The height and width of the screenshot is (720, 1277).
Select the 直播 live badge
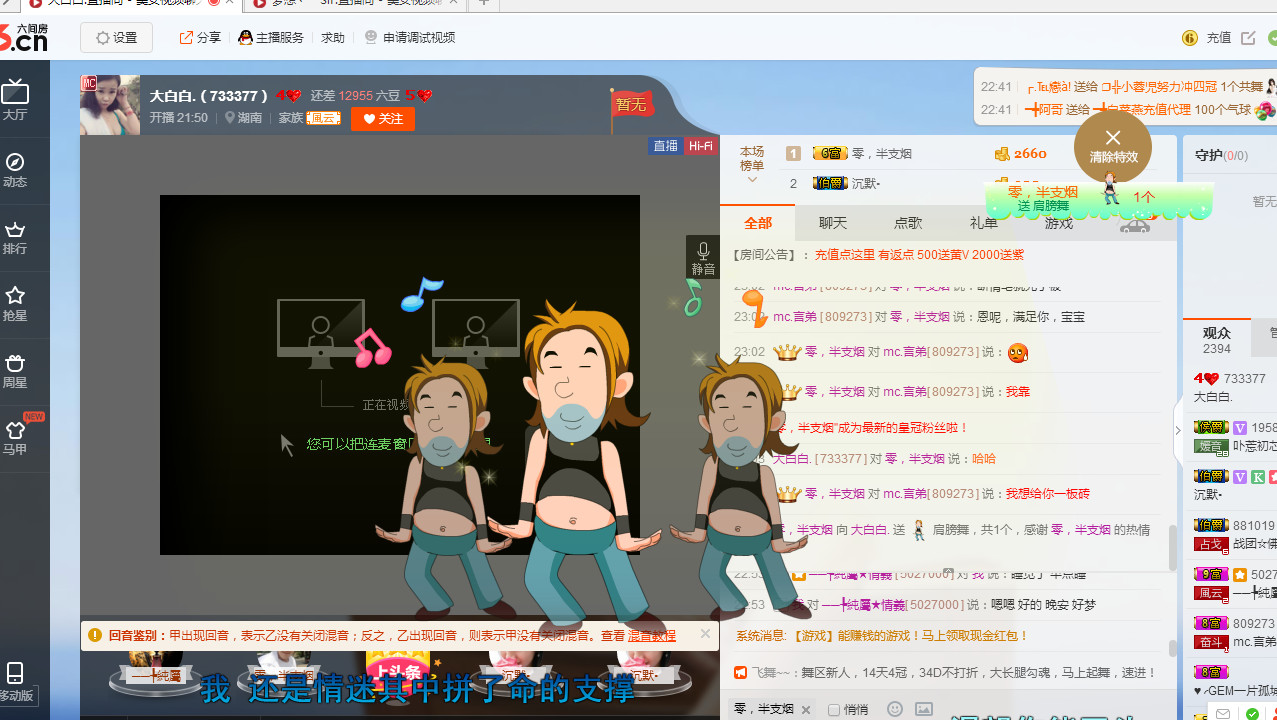tap(666, 146)
